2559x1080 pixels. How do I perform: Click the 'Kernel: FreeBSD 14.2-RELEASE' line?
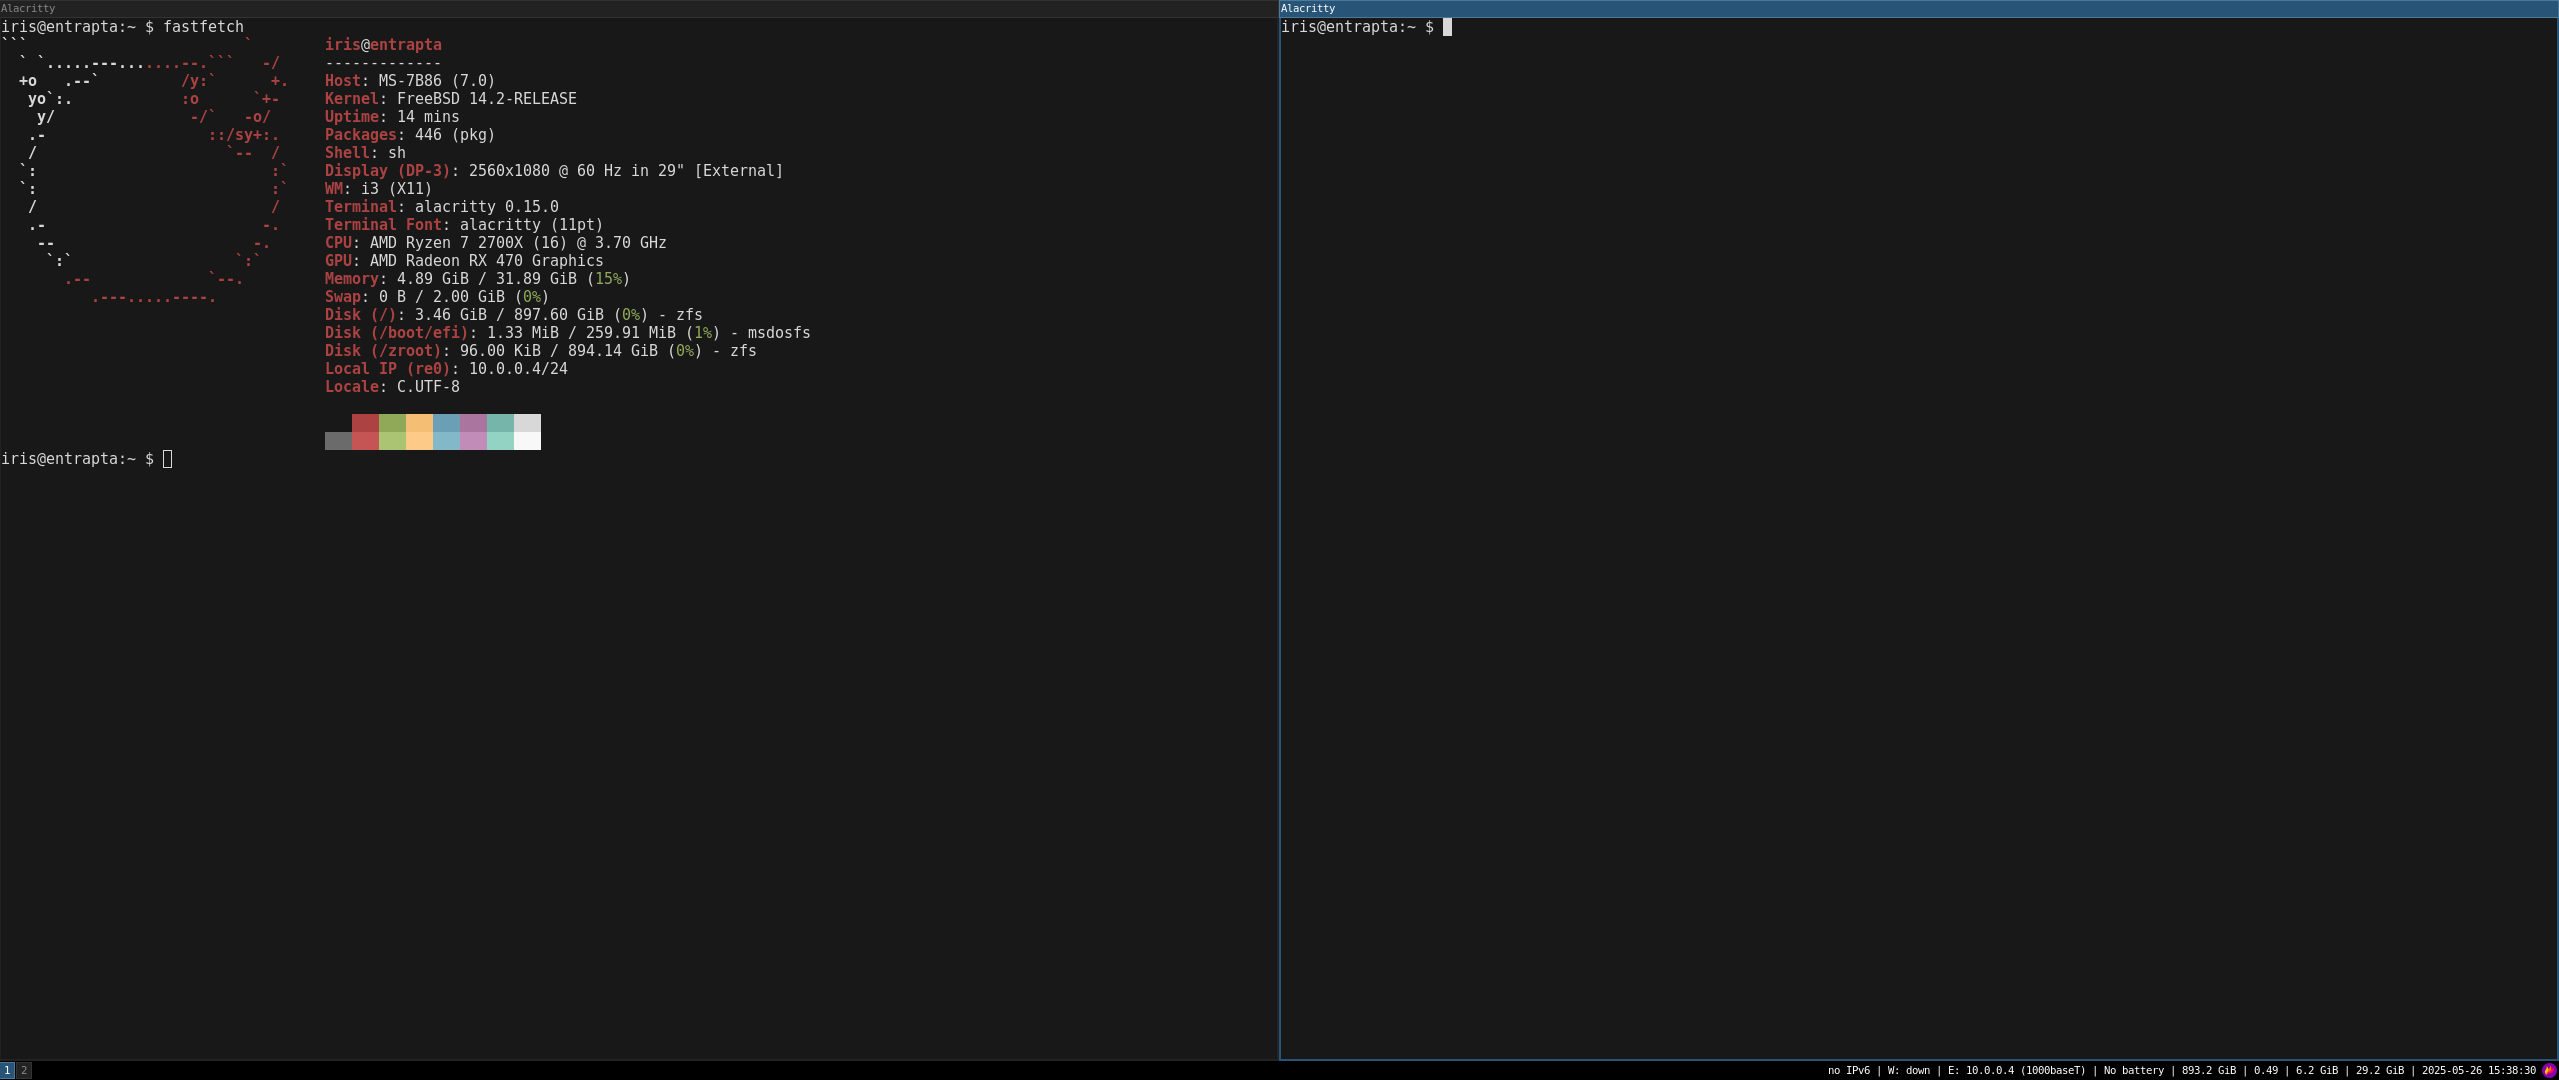(451, 99)
